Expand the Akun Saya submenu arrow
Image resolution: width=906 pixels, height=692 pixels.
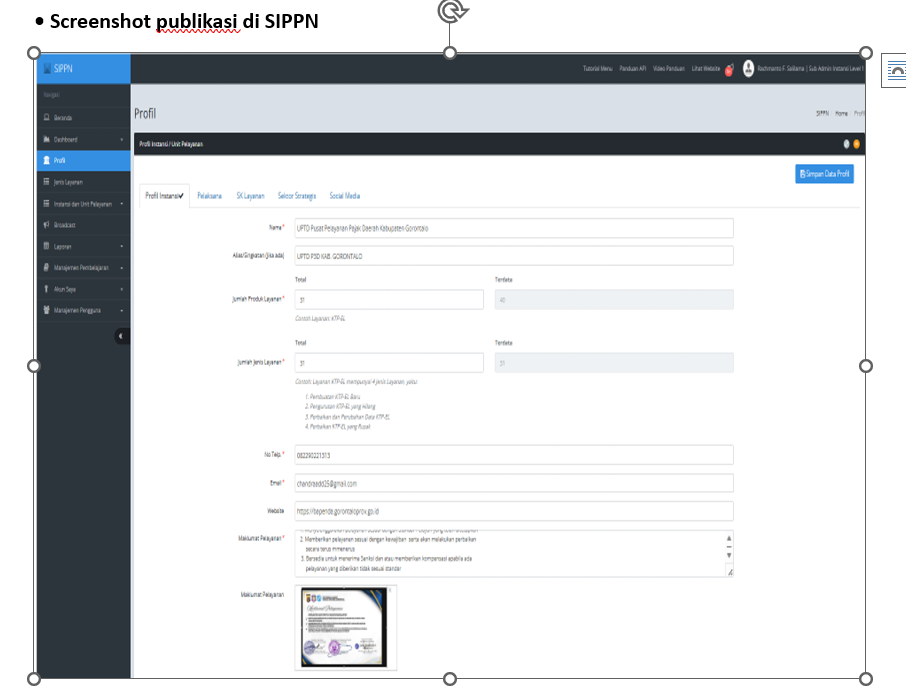121,289
